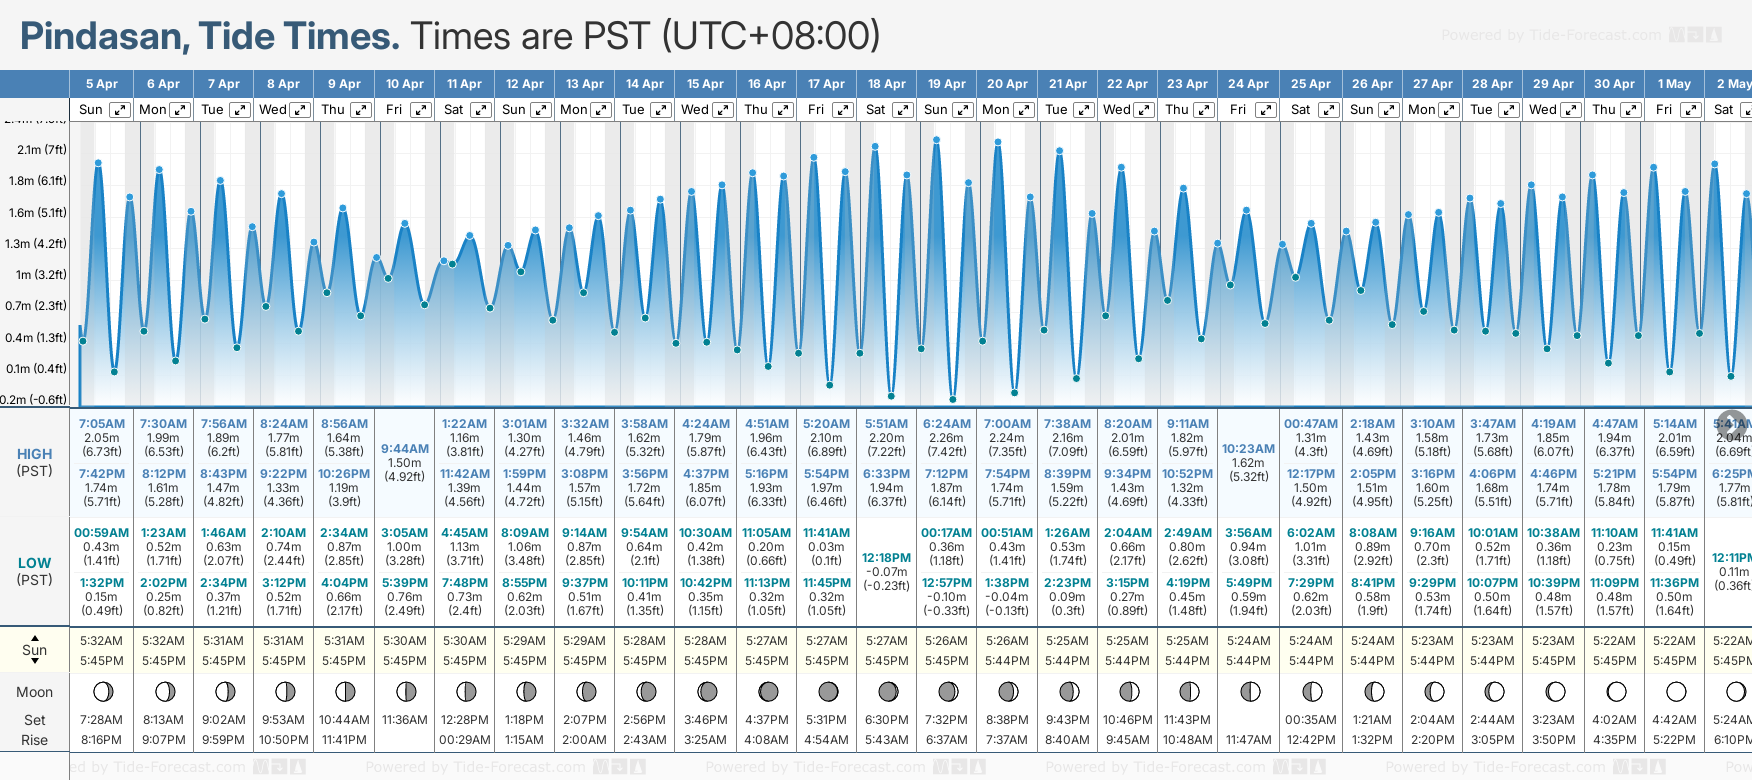Click the expand icon for Tue 14 Apr
This screenshot has height=780, width=1752.
click(662, 110)
